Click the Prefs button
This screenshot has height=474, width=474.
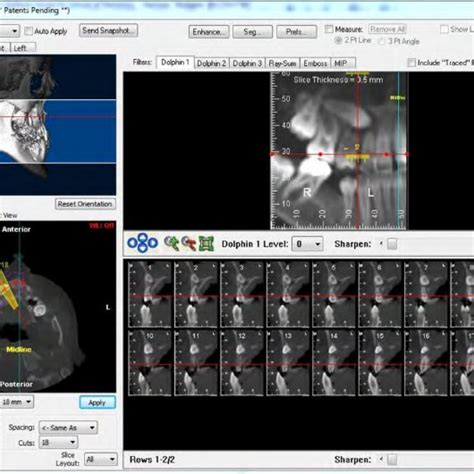coord(296,32)
